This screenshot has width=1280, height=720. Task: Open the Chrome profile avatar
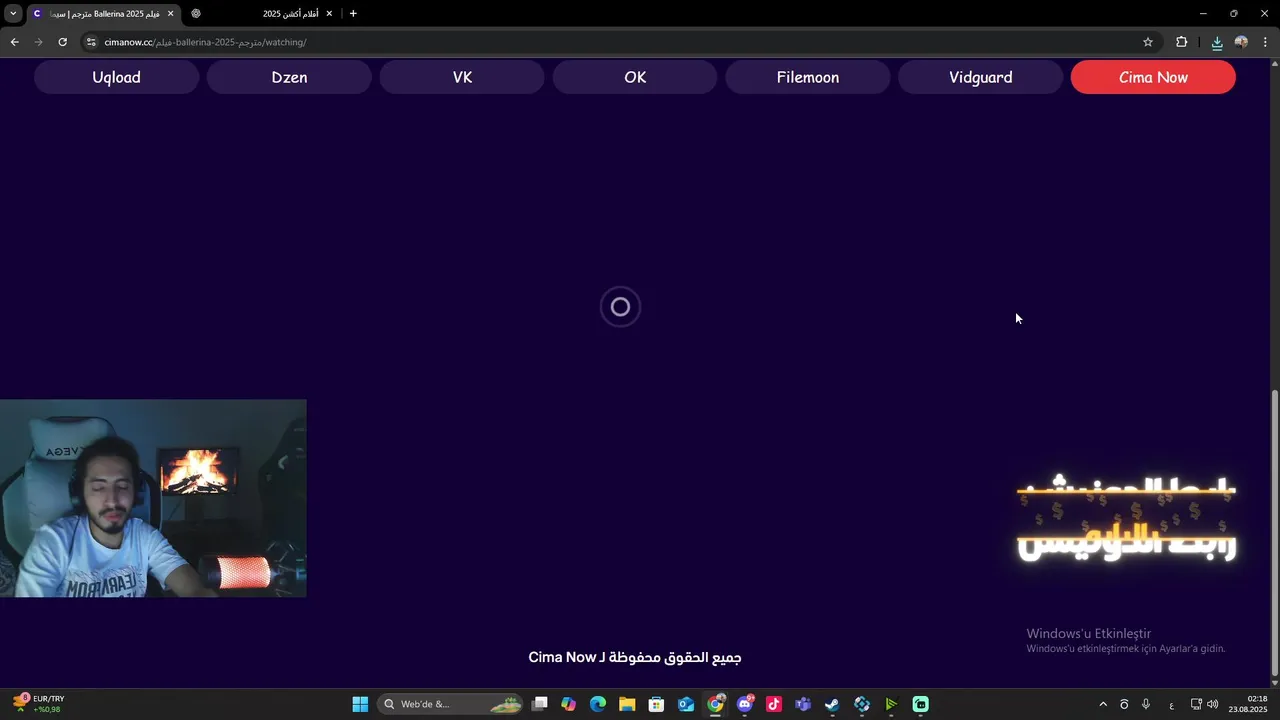[1241, 42]
